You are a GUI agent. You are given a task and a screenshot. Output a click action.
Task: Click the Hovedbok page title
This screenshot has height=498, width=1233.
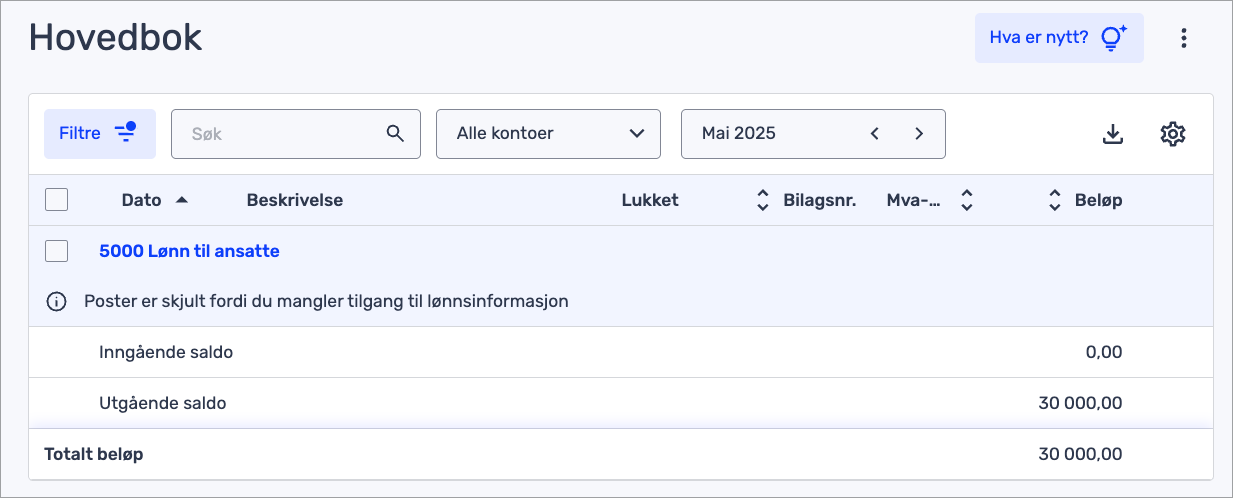click(116, 37)
